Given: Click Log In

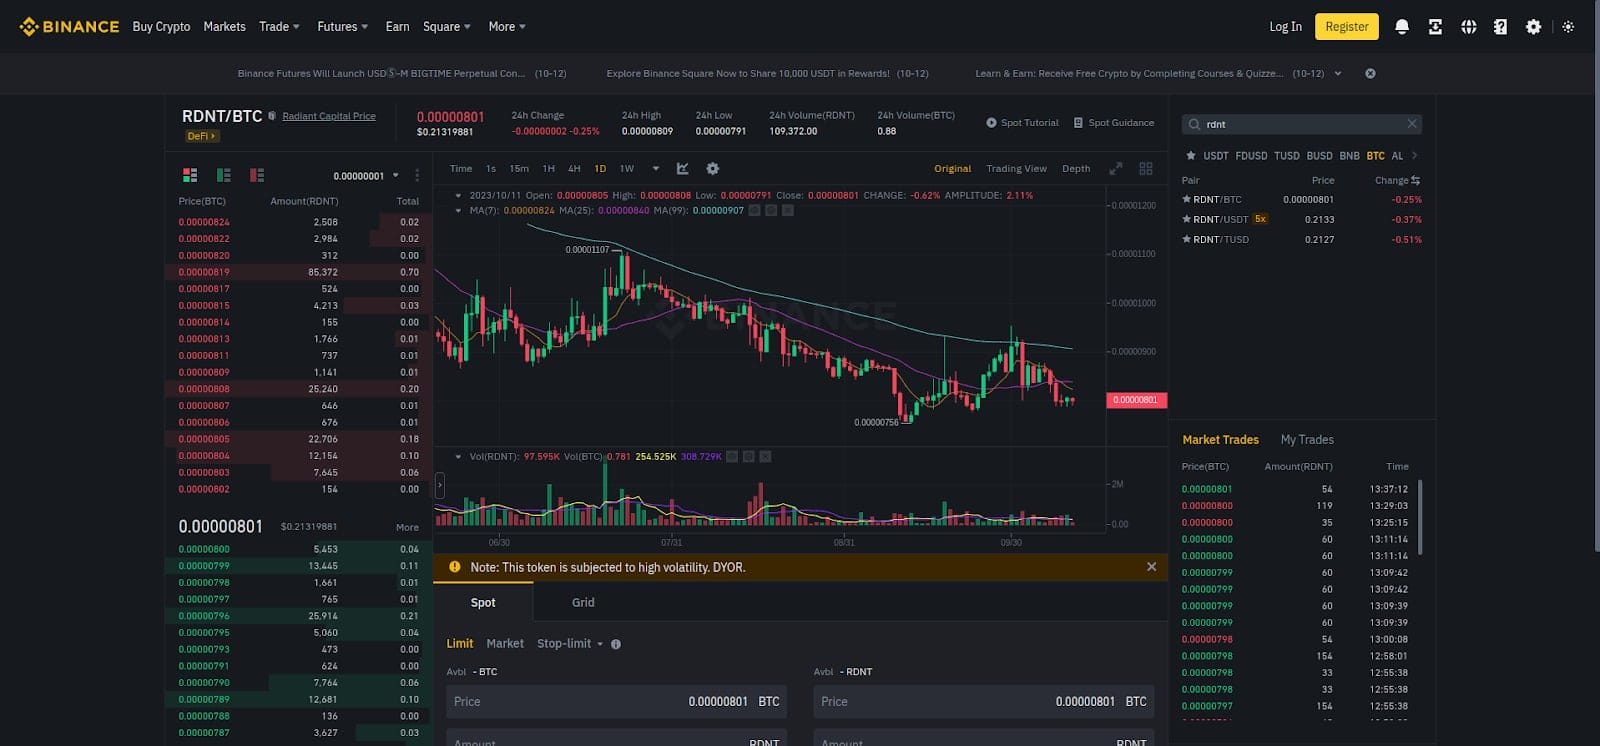Looking at the screenshot, I should [x=1285, y=27].
